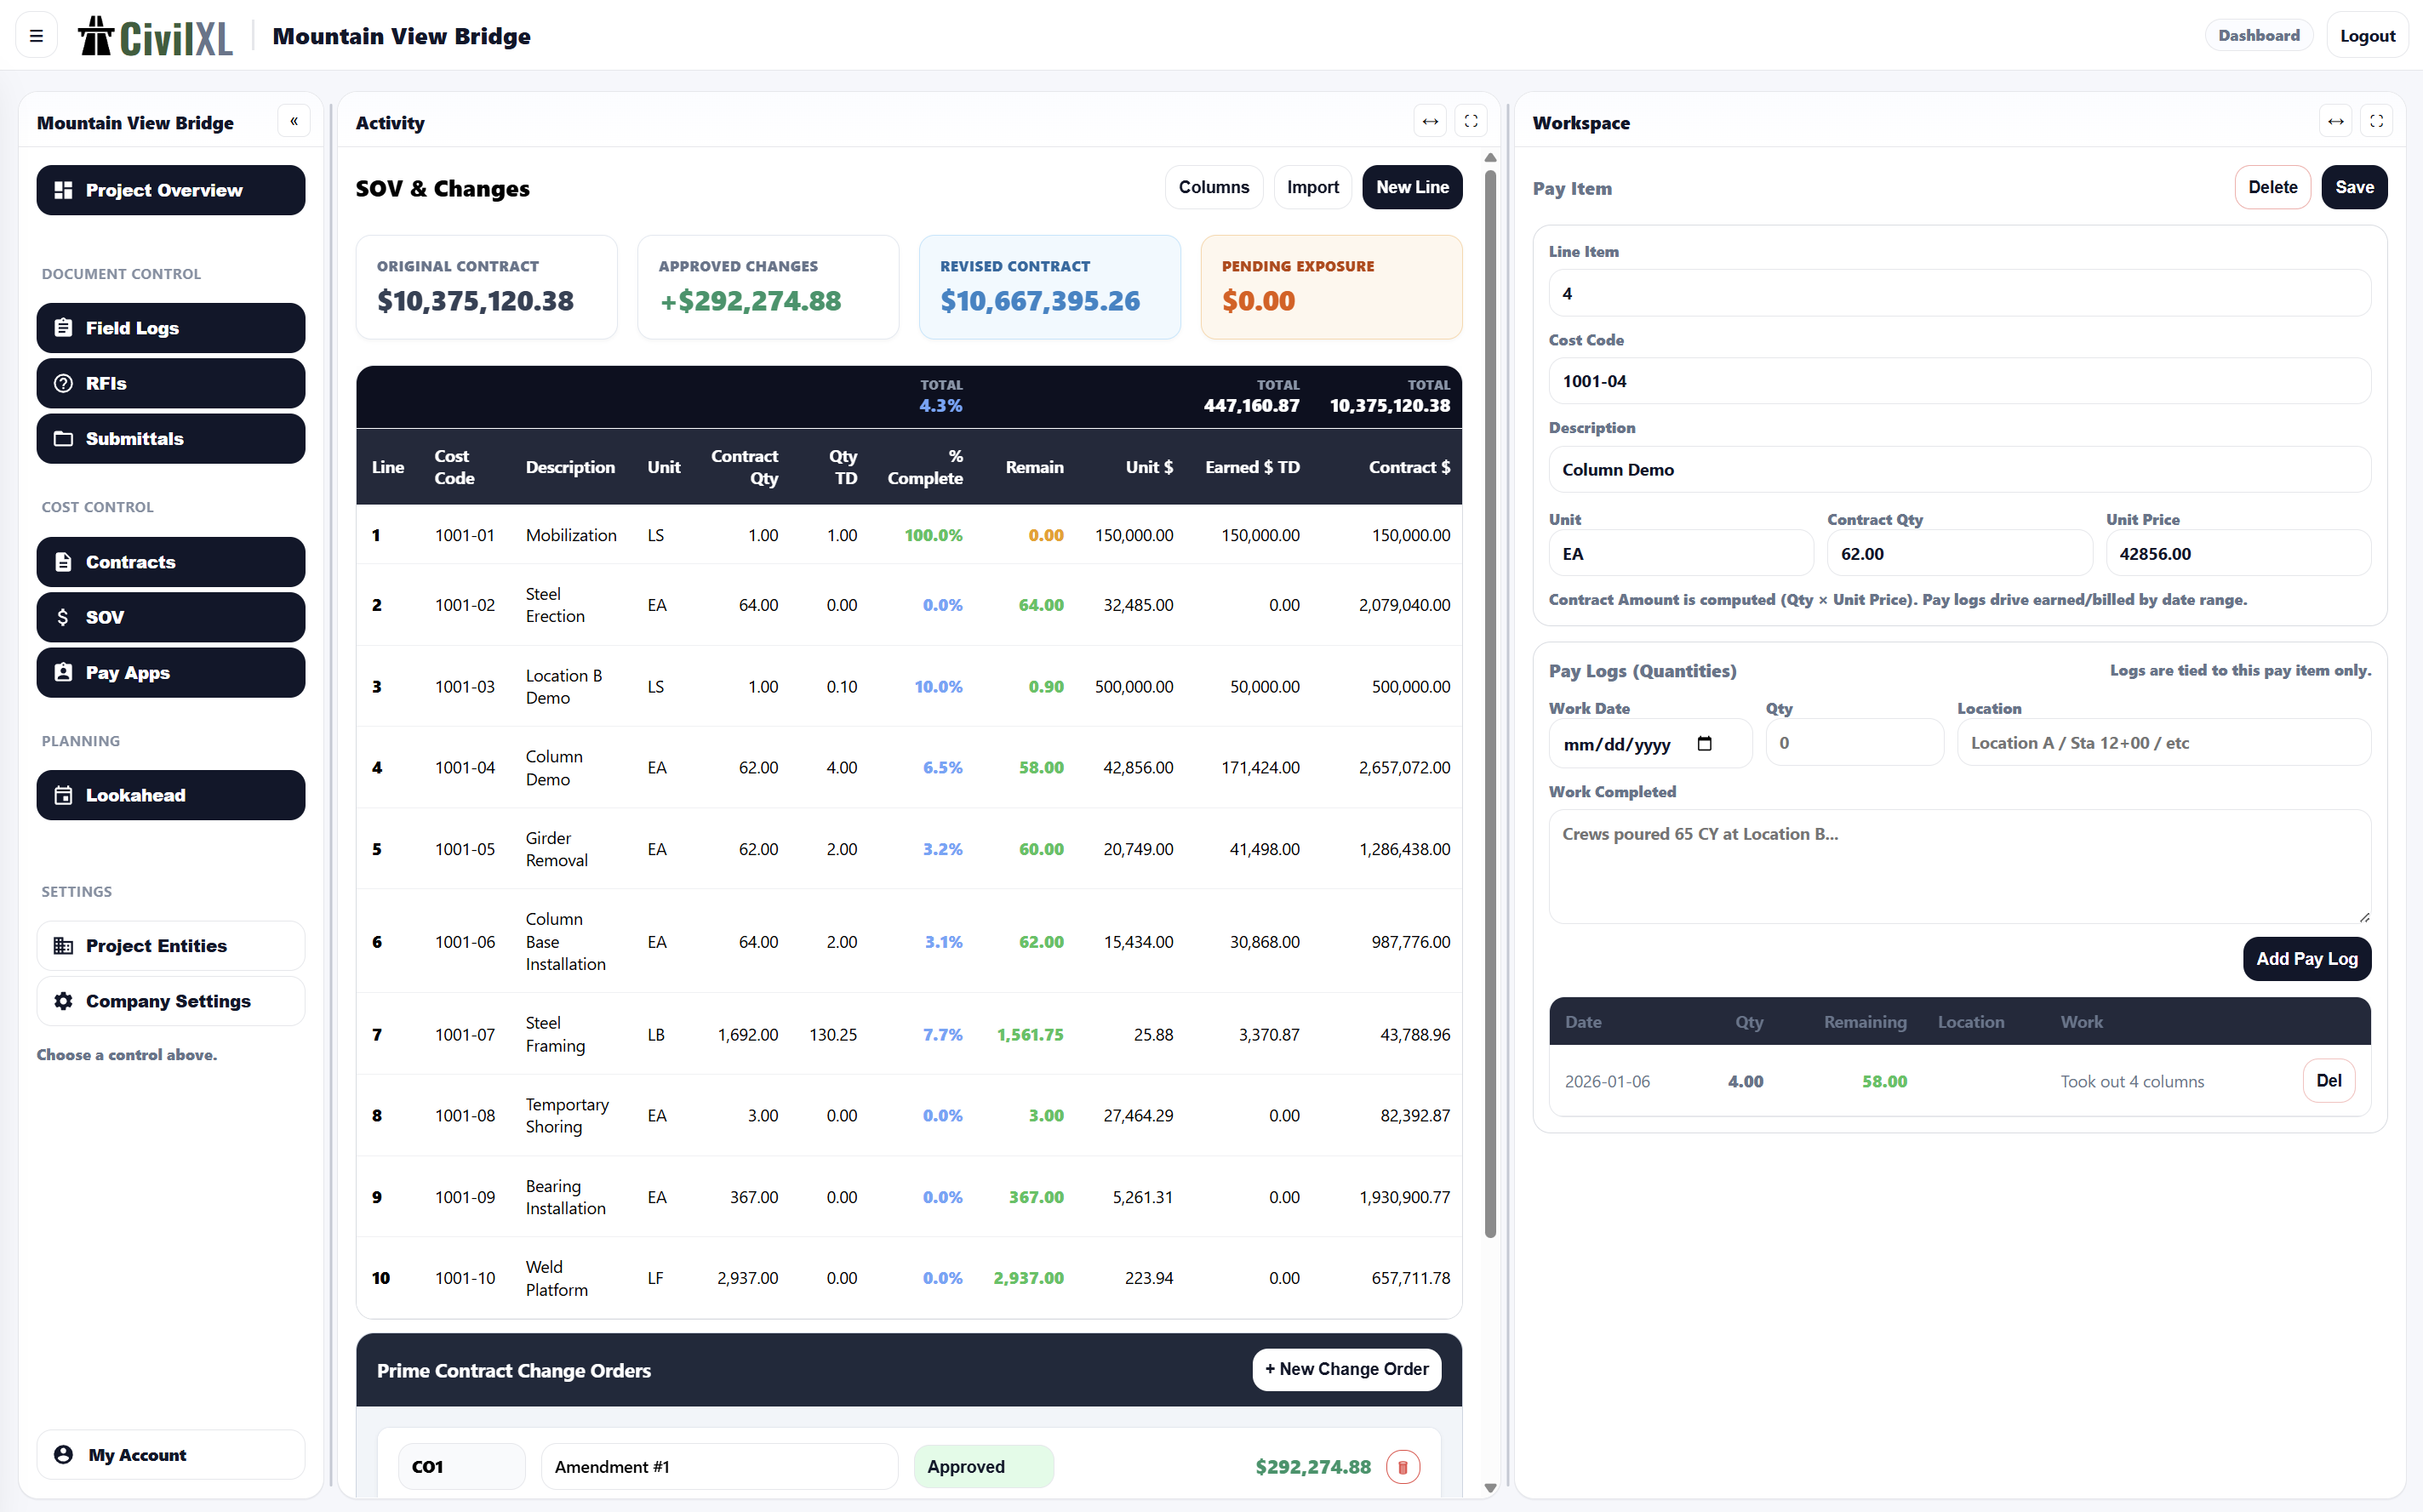Go to Pay Apps section
Screen dimensions: 2423x1512
(x=171, y=672)
